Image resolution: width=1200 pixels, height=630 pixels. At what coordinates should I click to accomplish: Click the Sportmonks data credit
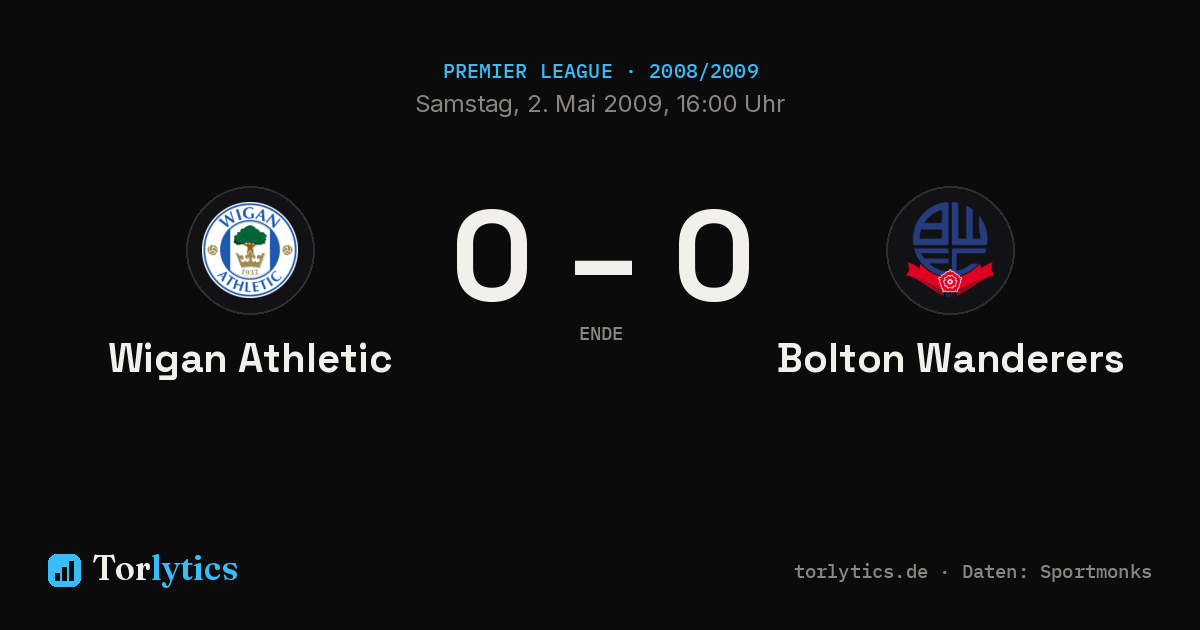coord(1096,572)
